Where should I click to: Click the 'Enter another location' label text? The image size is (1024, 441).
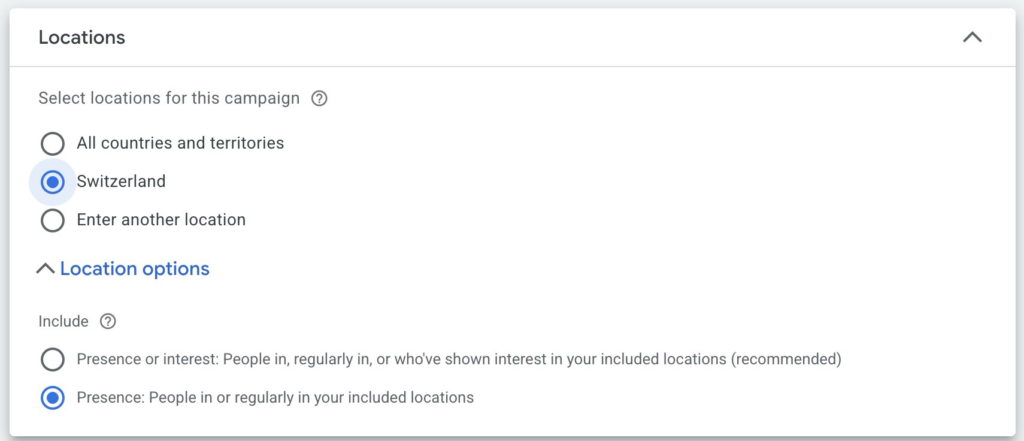click(x=161, y=219)
